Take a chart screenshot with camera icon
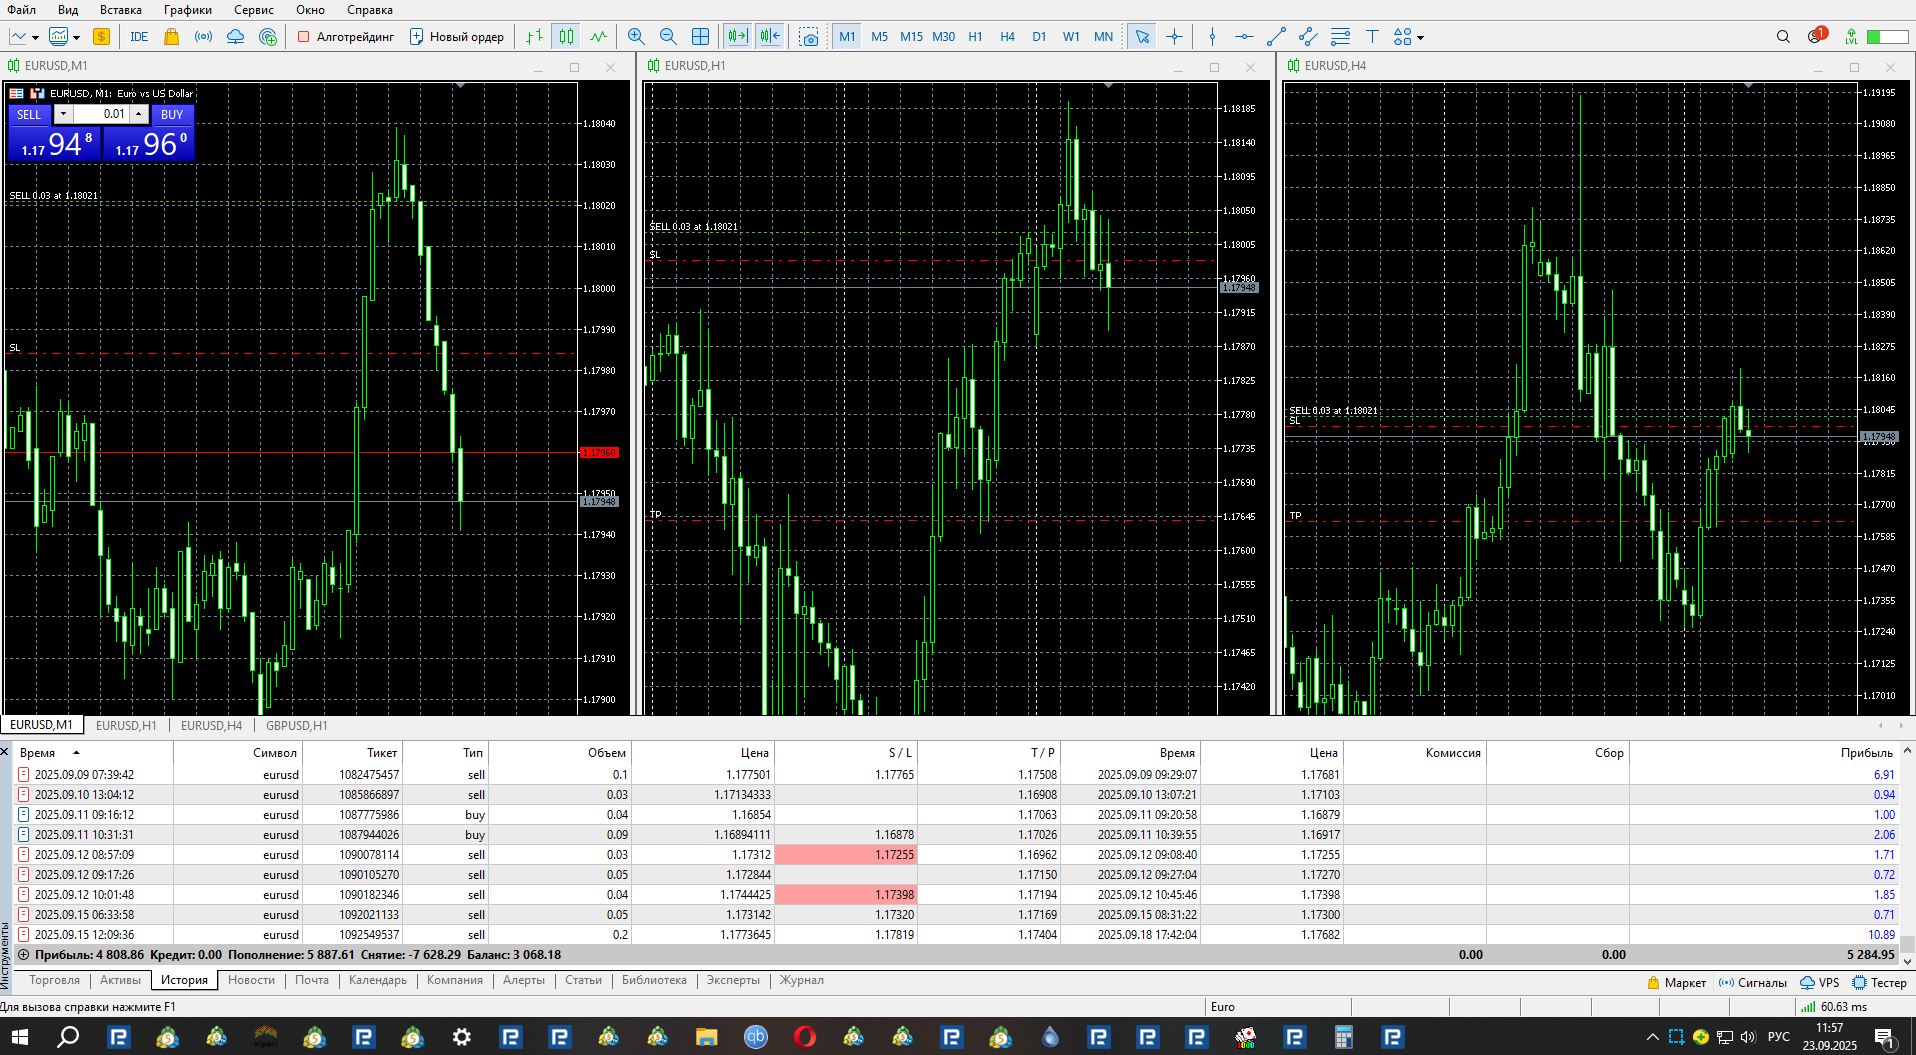1916x1055 pixels. pos(809,37)
